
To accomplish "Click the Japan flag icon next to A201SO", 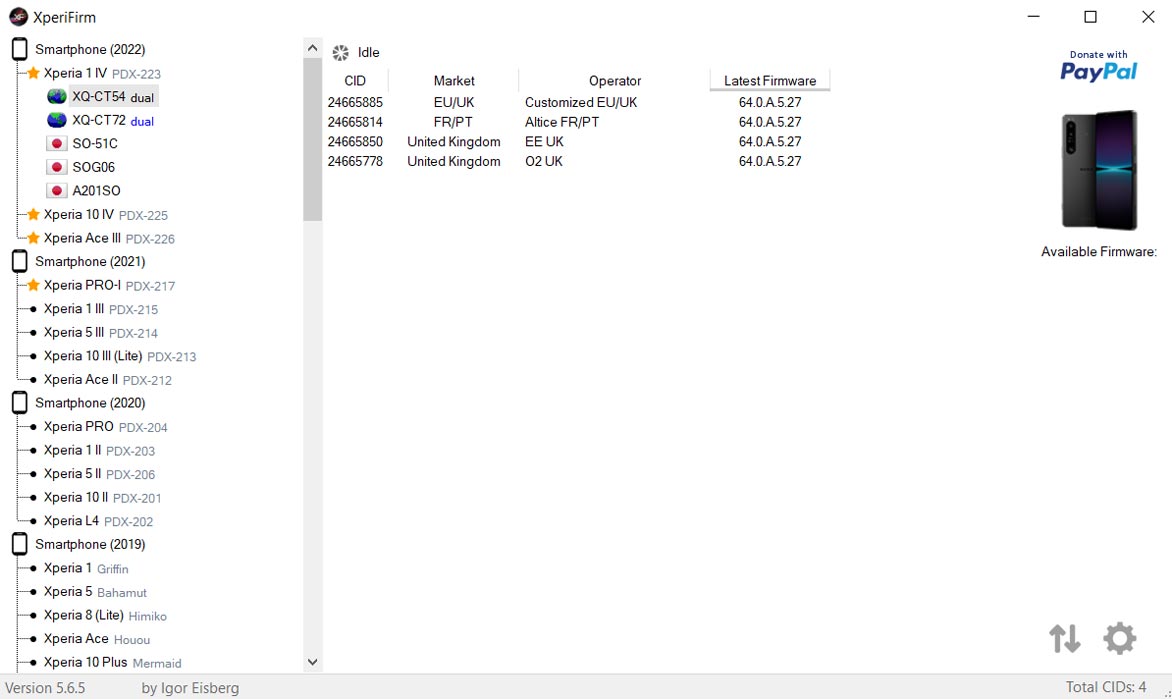I will pyautogui.click(x=56, y=191).
